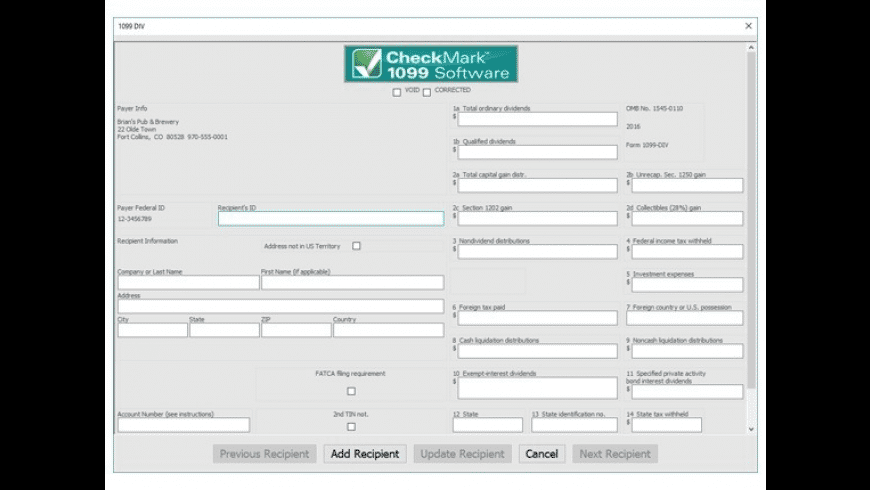The image size is (870, 490).
Task: Click the 5 Investment expenses field
Action: click(x=687, y=285)
